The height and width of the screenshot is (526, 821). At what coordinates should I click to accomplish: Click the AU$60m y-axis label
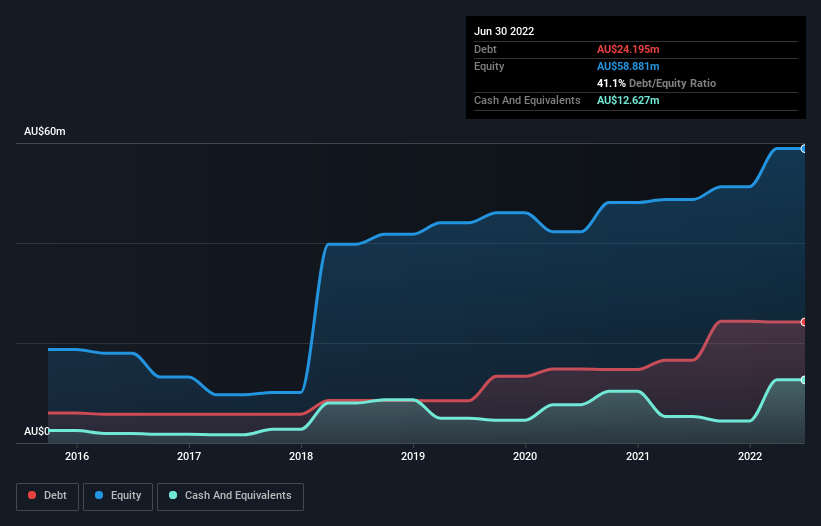(x=45, y=131)
